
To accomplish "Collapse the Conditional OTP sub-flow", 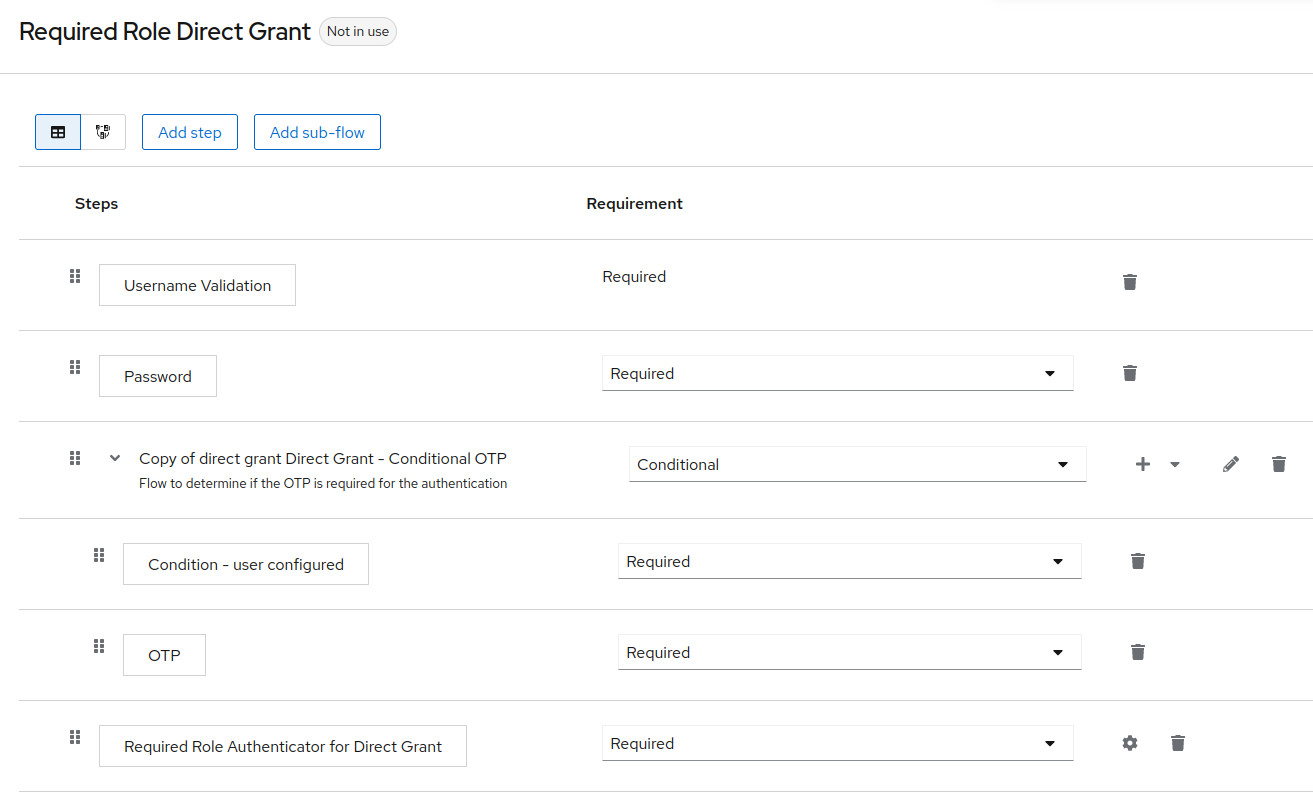I will point(115,458).
